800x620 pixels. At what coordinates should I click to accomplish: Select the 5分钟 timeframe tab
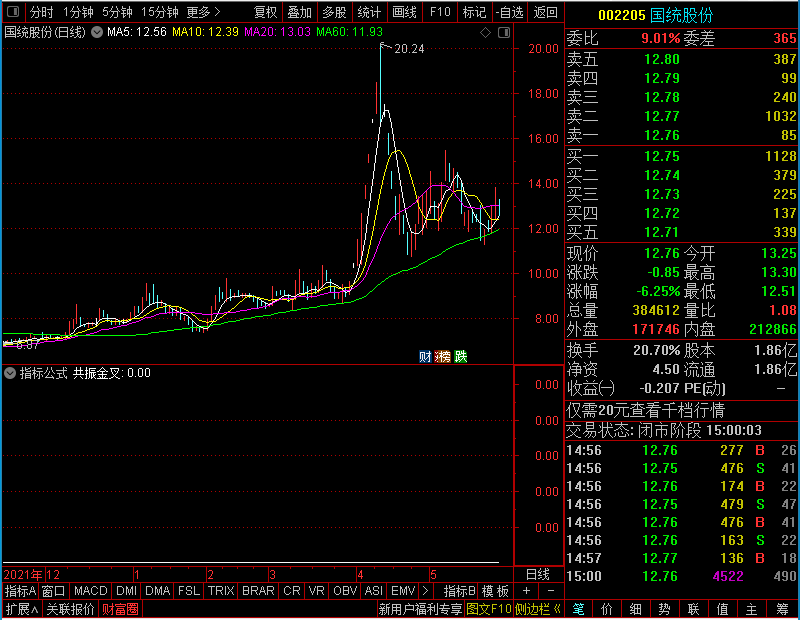(117, 12)
